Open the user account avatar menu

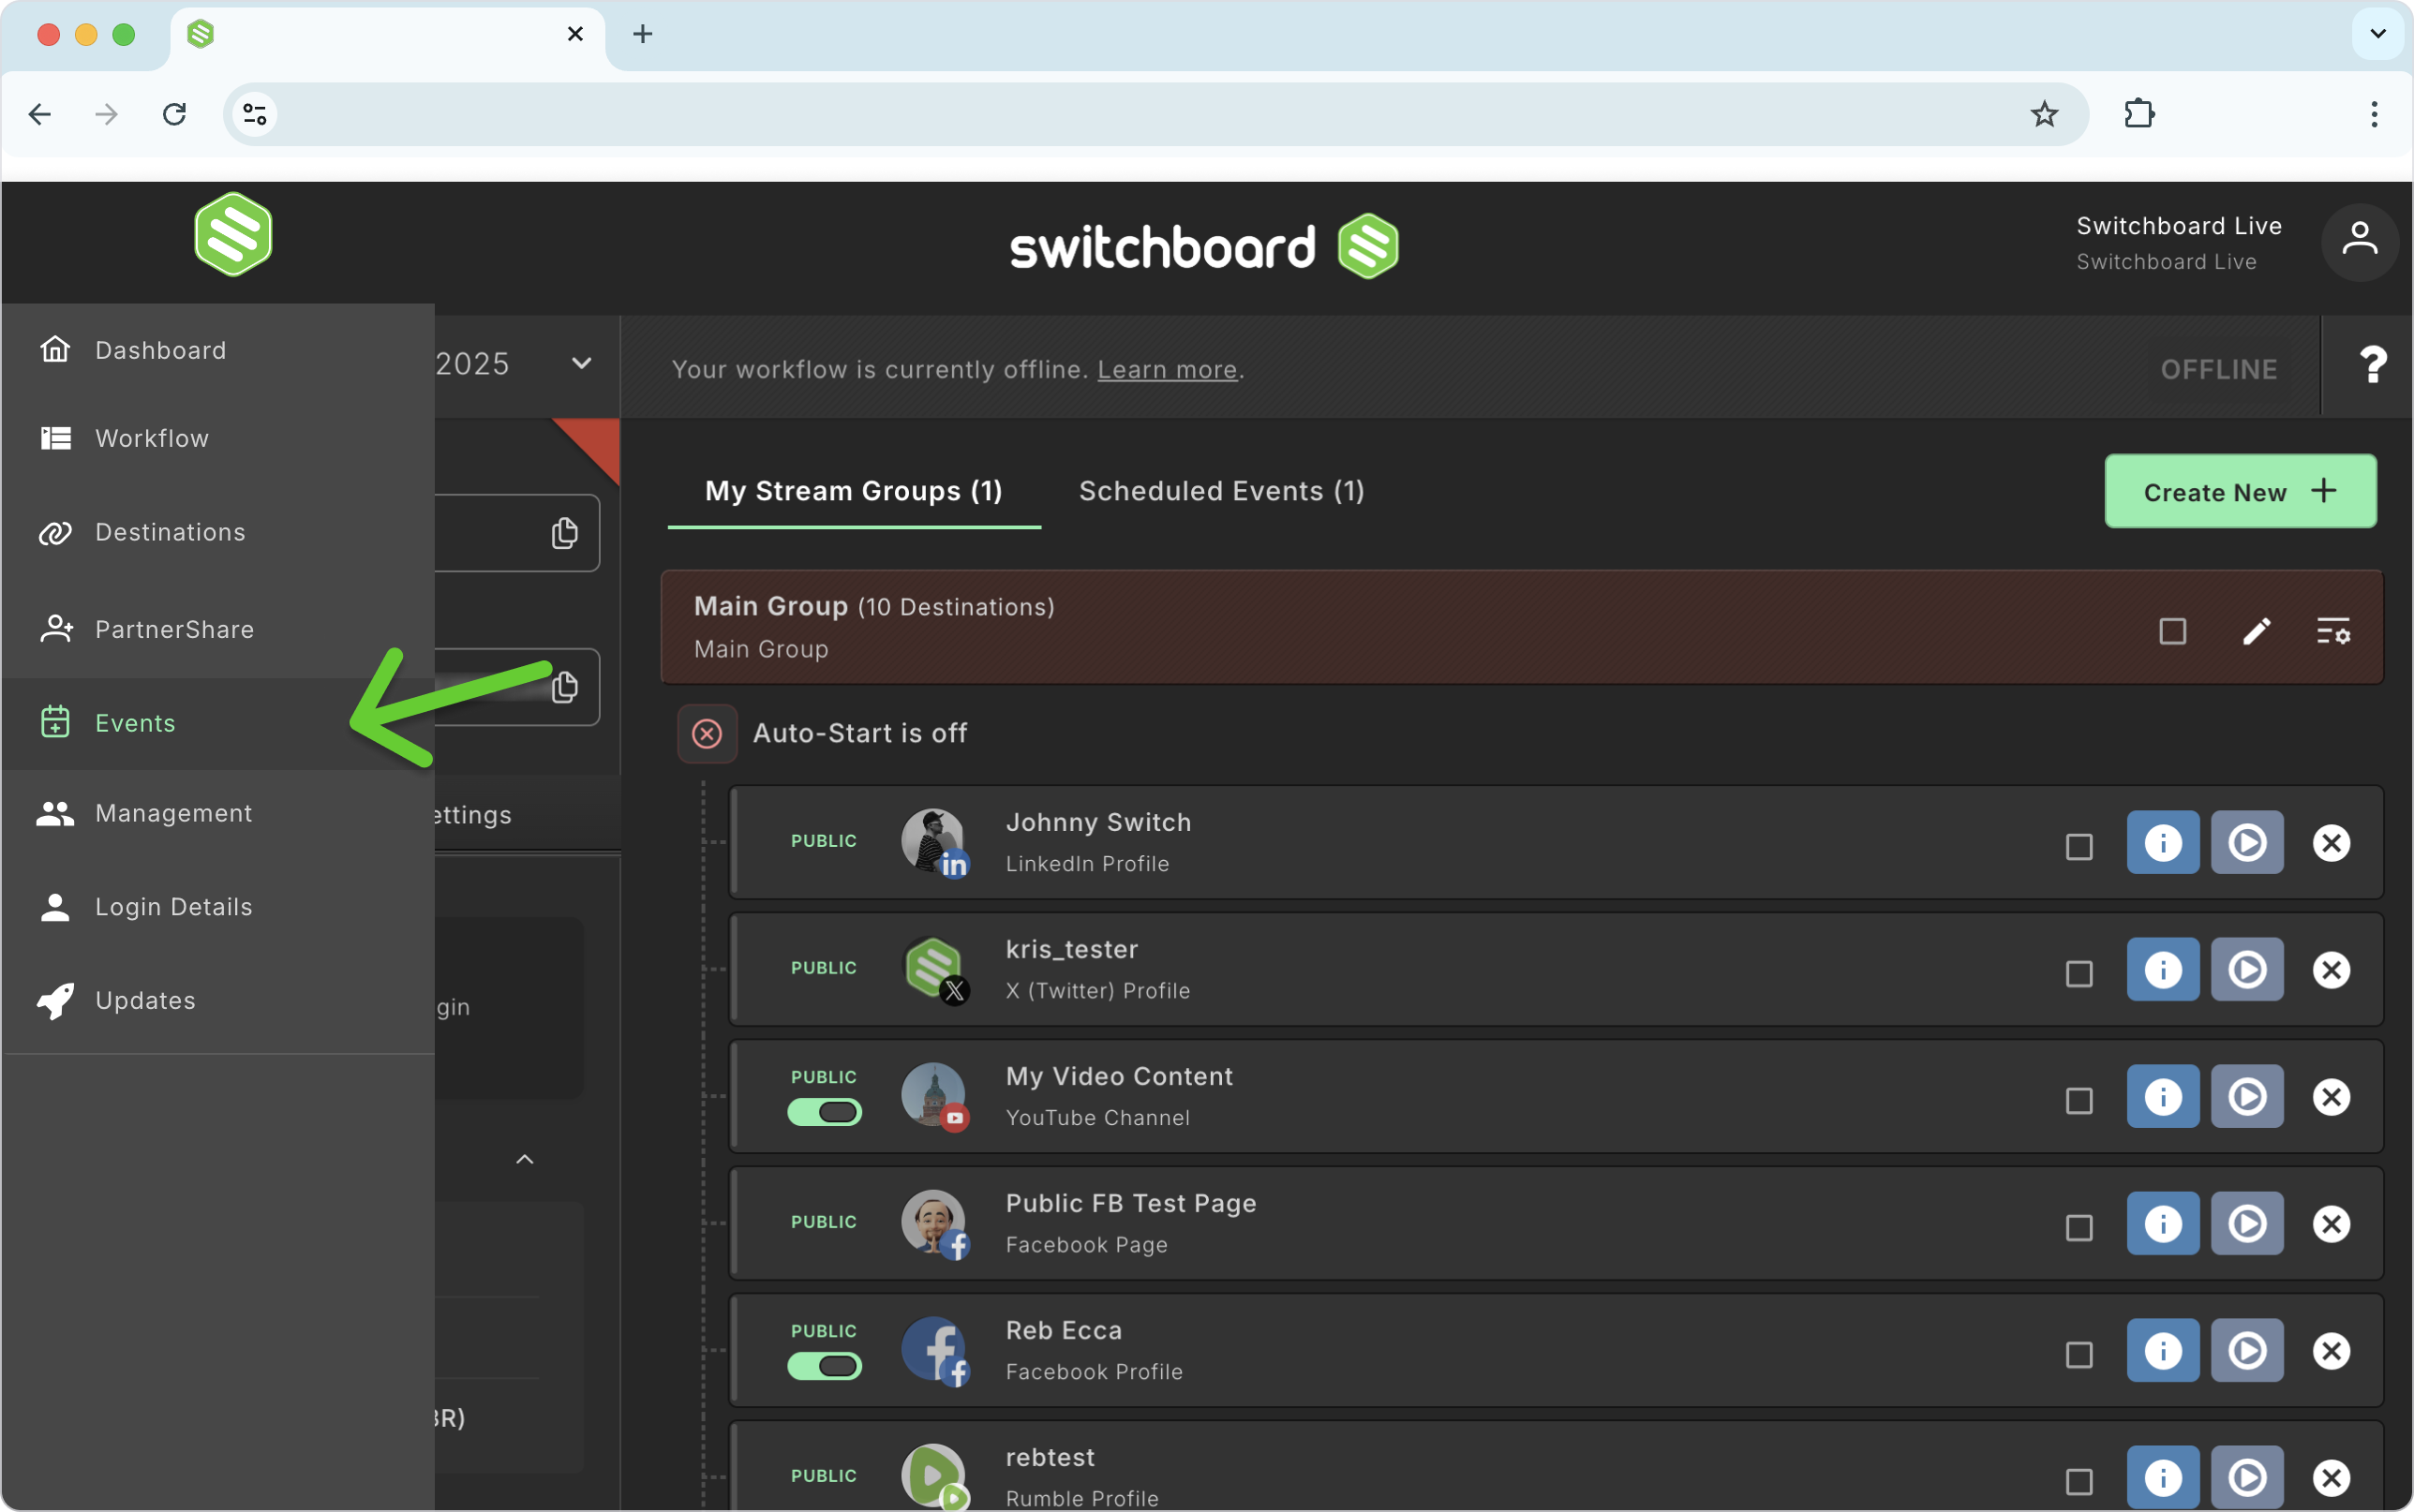(x=2359, y=242)
